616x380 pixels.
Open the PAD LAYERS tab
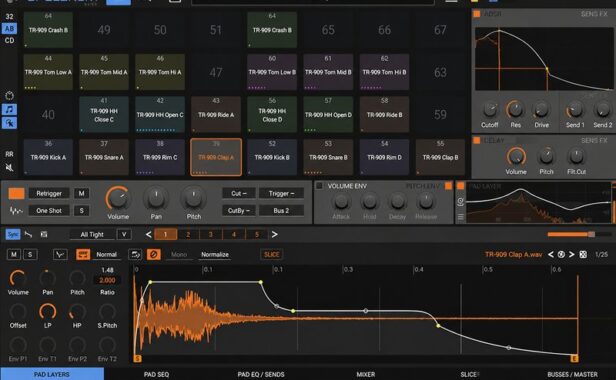click(52, 374)
